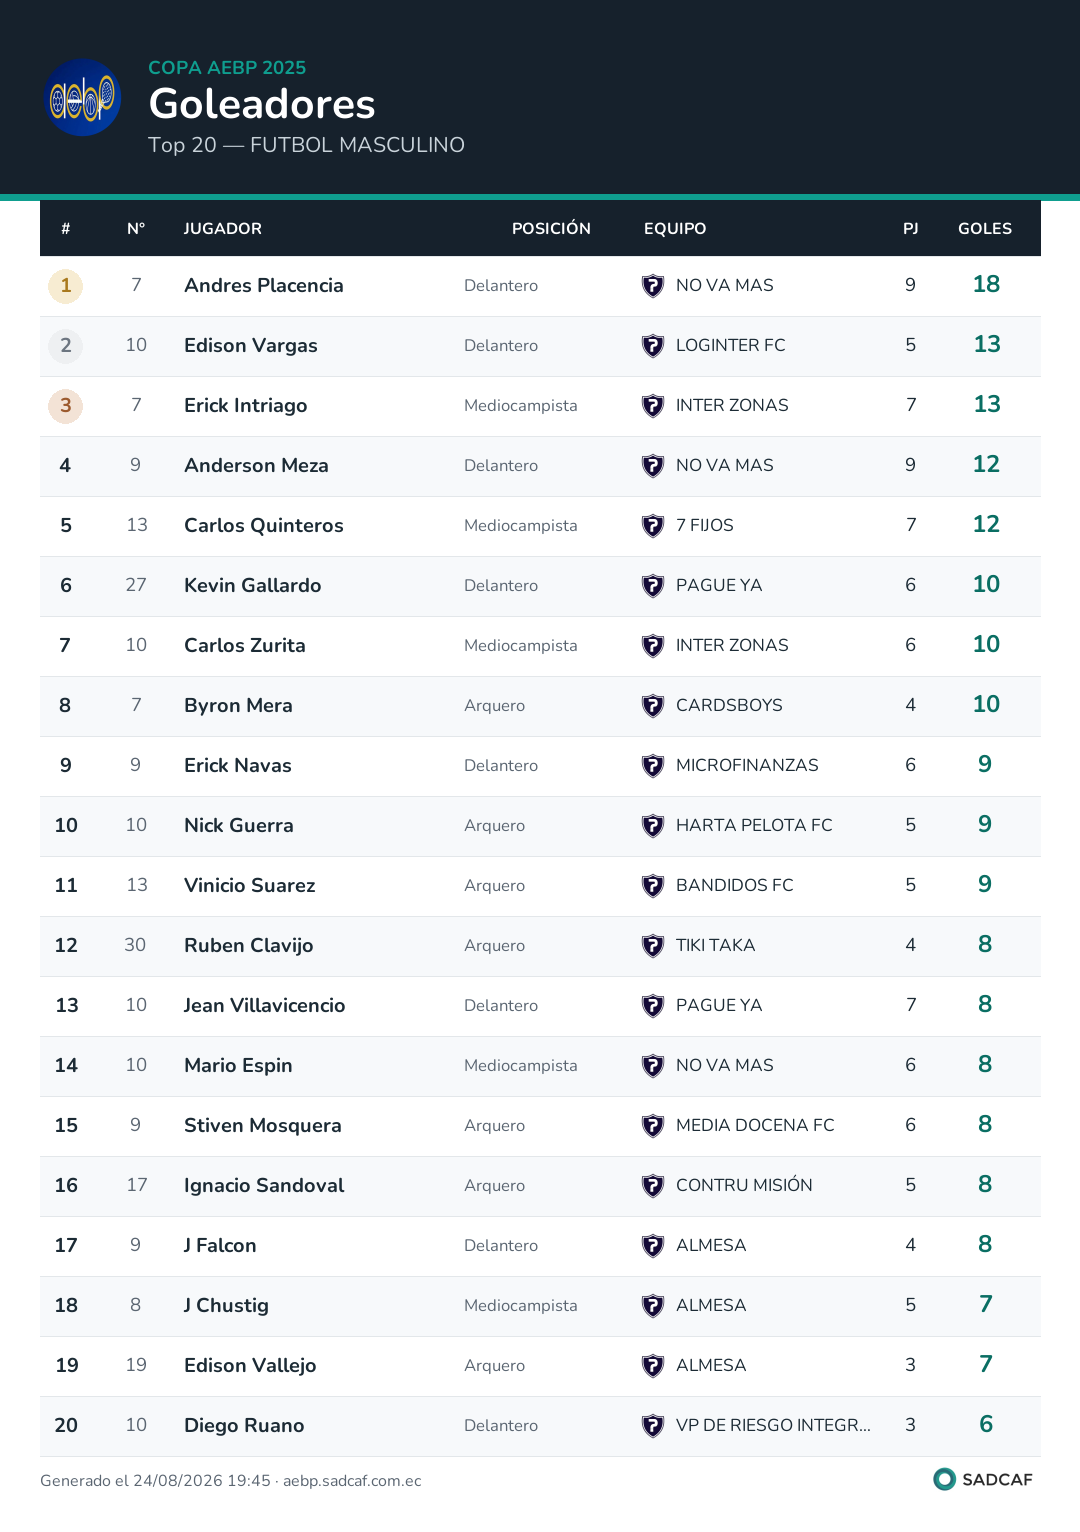Screen dimensions: 1080x1532
Task: Click Edison Vargas goal count 13
Action: pyautogui.click(x=987, y=345)
